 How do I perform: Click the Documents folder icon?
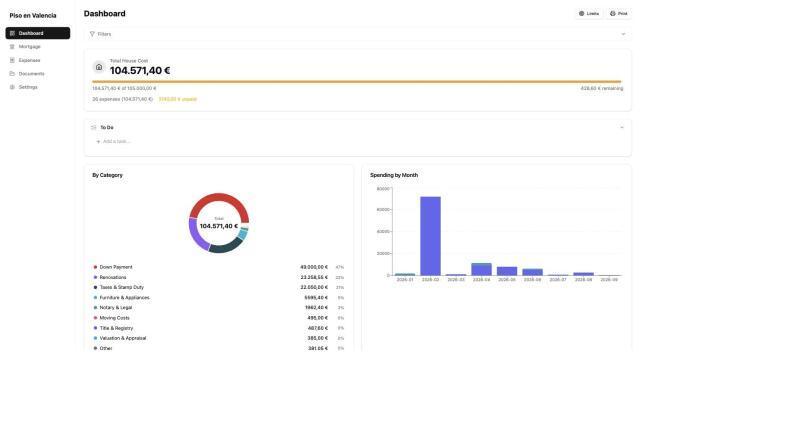tap(12, 73)
